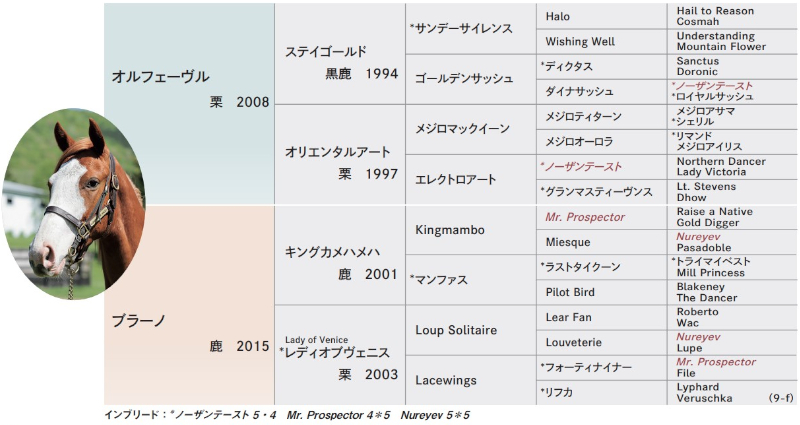This screenshot has height=425, width=800.
Task: Click the inbreeding summary line below table
Action: (x=287, y=415)
